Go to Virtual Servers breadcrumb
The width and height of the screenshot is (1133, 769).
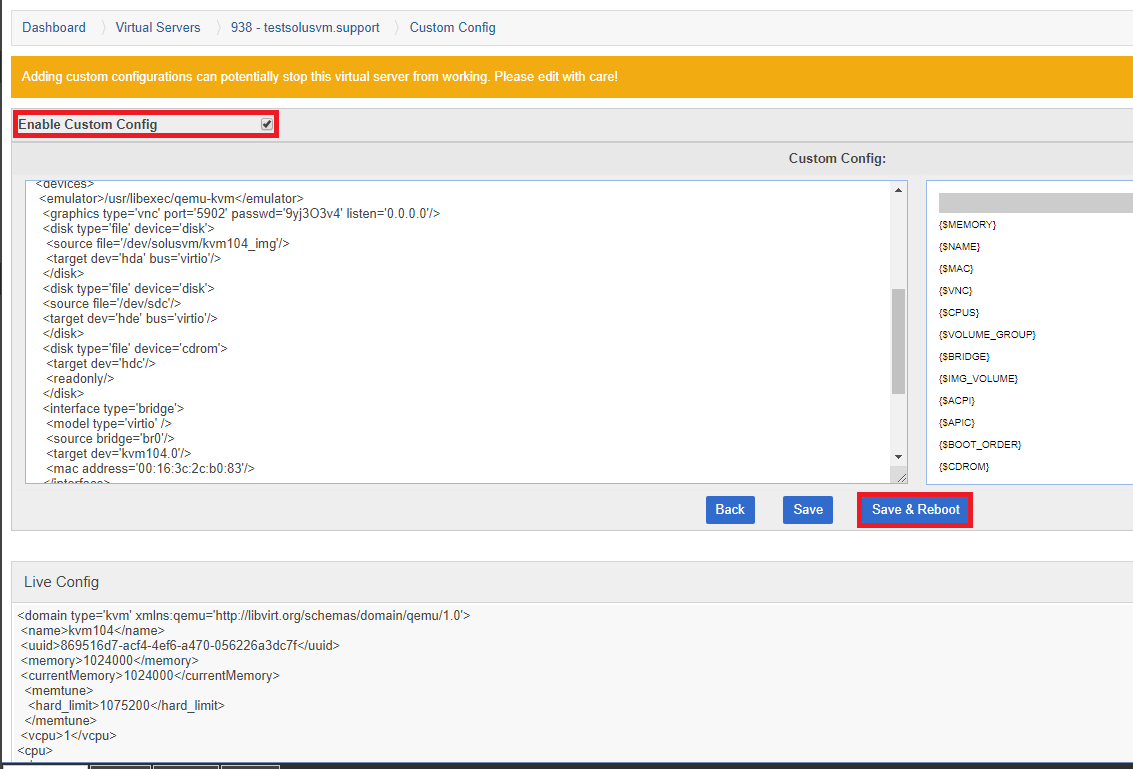tap(158, 27)
